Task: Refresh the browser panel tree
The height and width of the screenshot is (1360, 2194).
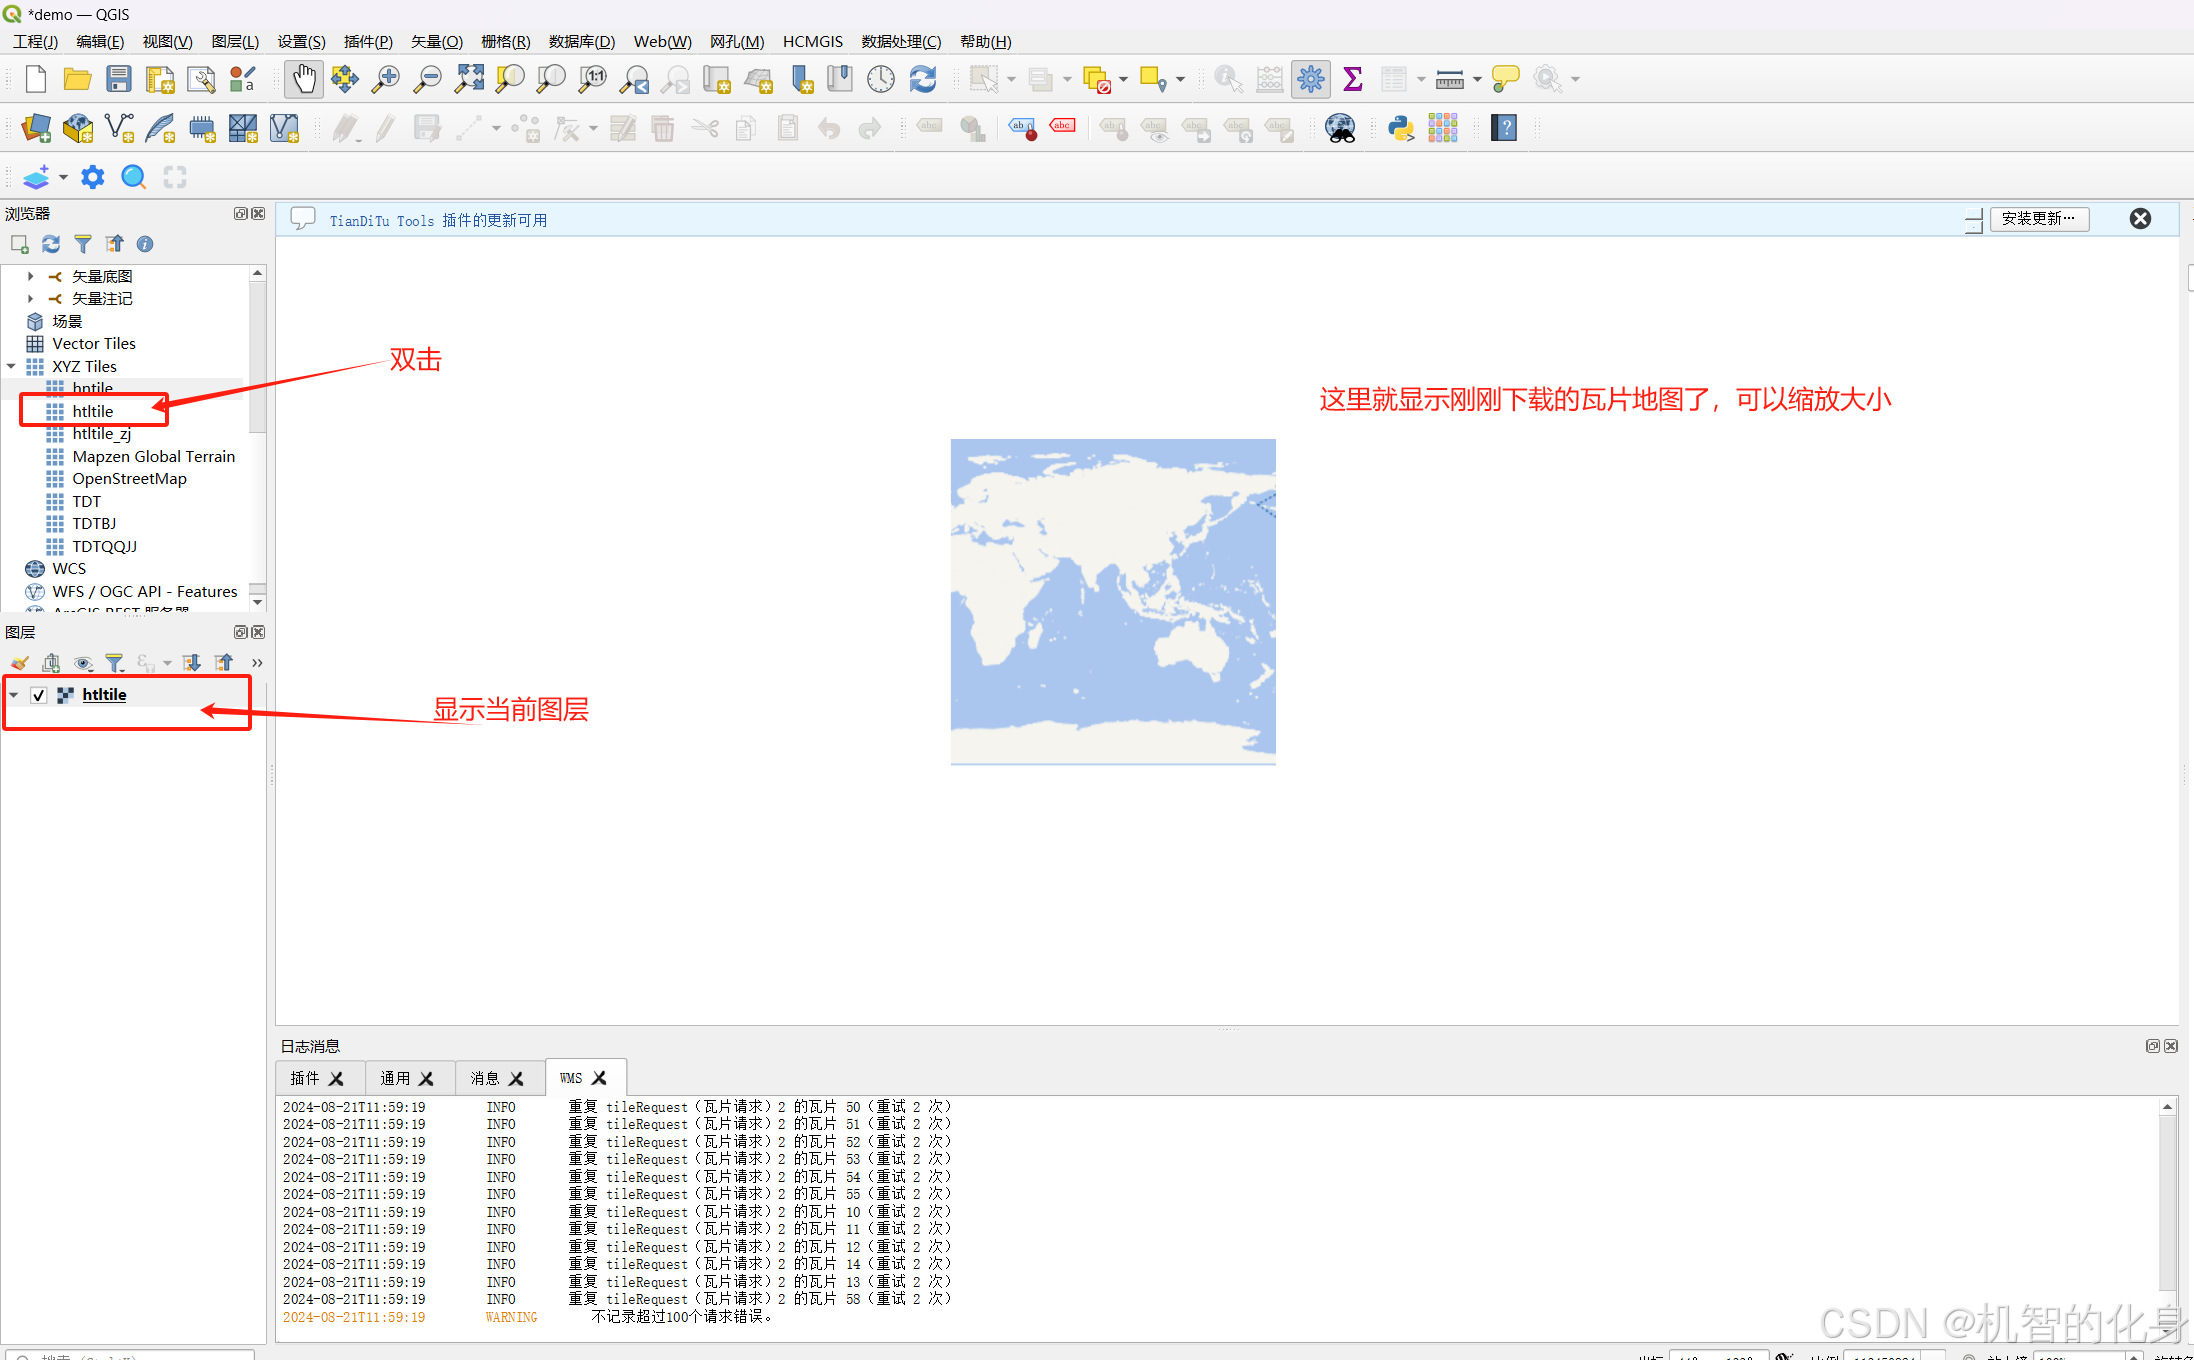Action: 51,244
